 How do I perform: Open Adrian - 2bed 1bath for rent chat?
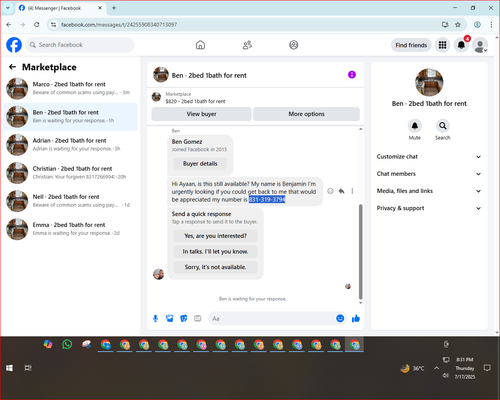tap(70, 145)
